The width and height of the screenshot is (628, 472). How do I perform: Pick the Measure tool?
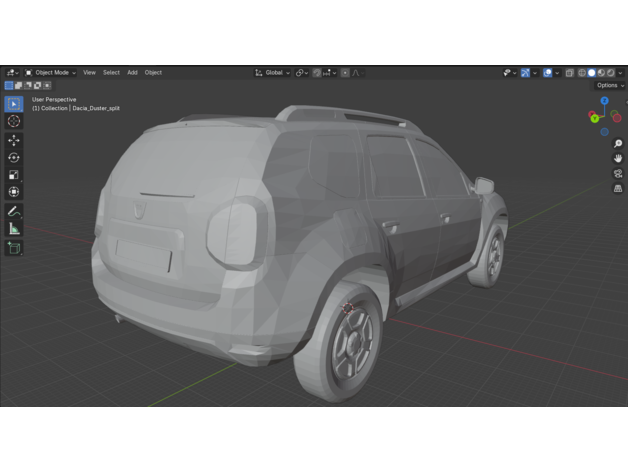pos(14,229)
